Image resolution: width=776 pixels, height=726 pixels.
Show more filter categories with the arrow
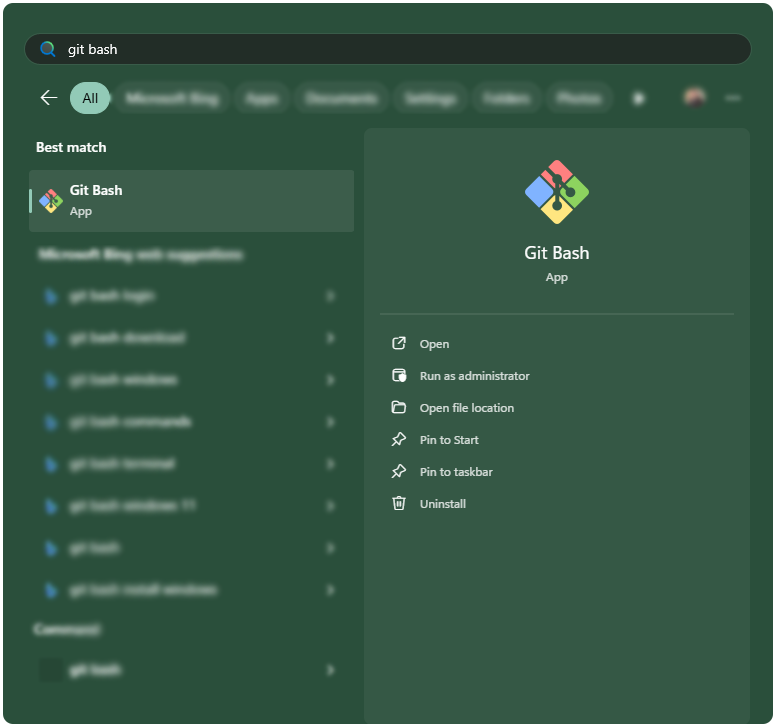(x=639, y=98)
